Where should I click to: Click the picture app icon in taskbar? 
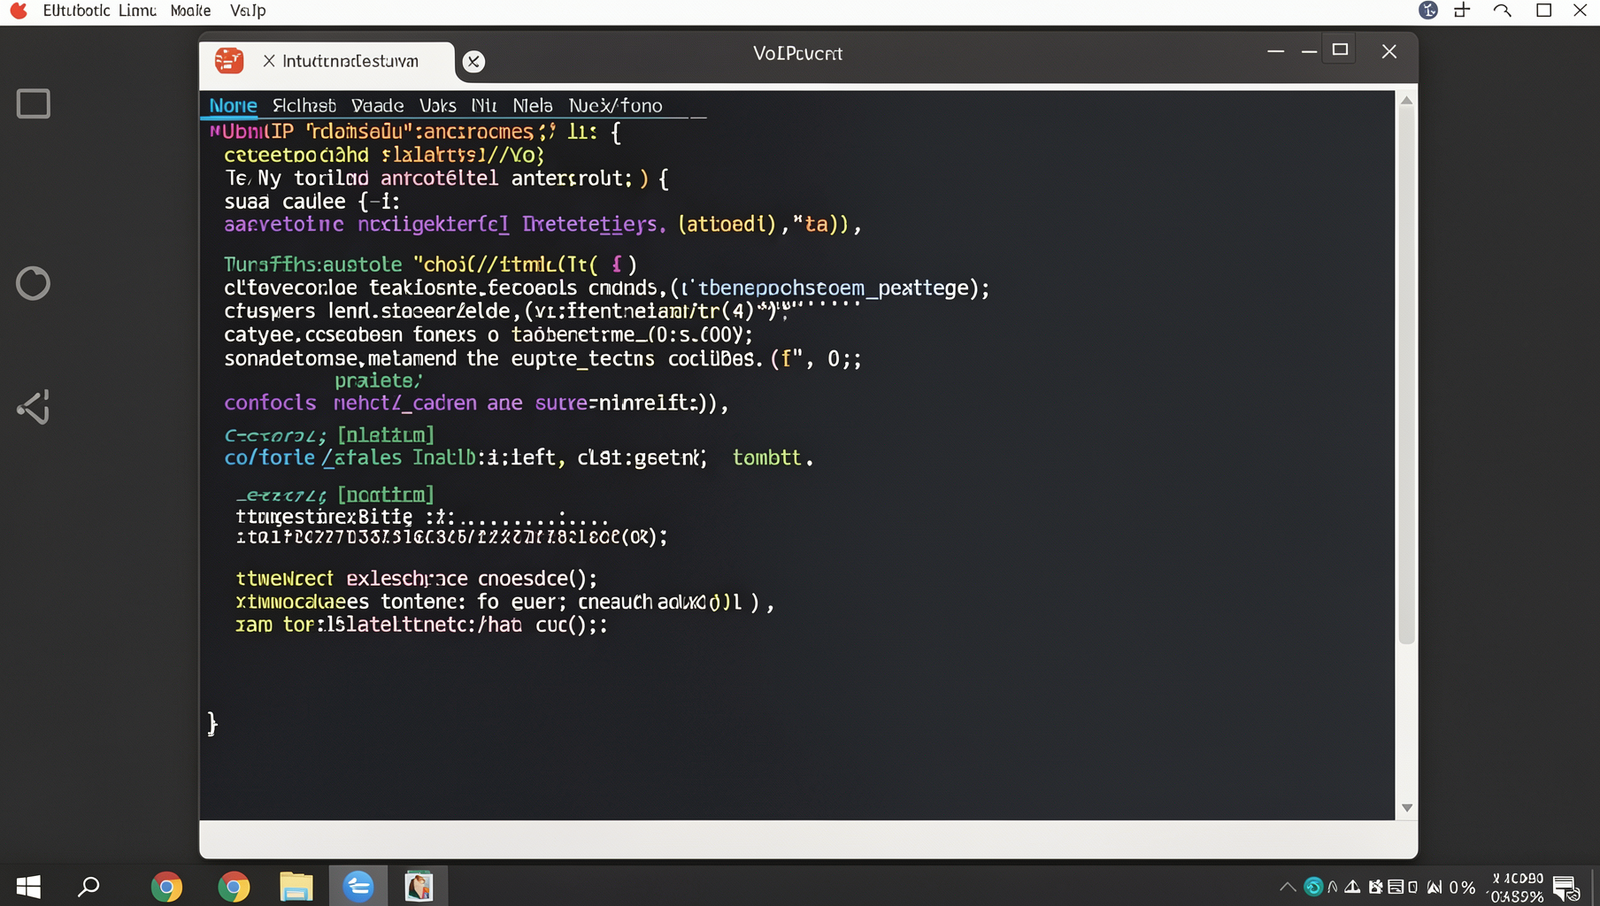[419, 886]
